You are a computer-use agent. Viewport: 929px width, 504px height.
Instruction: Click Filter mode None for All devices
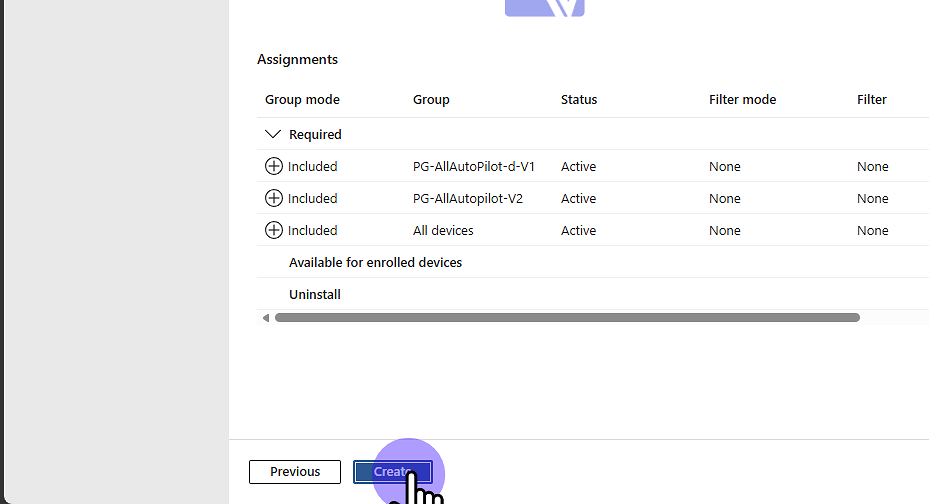point(725,230)
